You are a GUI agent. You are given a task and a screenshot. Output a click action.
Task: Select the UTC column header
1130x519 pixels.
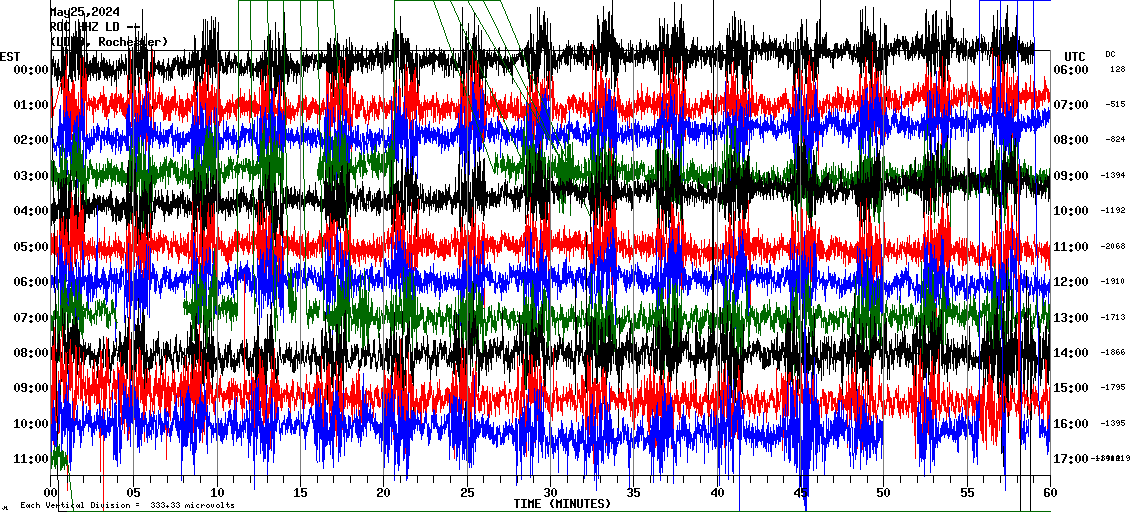pyautogui.click(x=1075, y=56)
